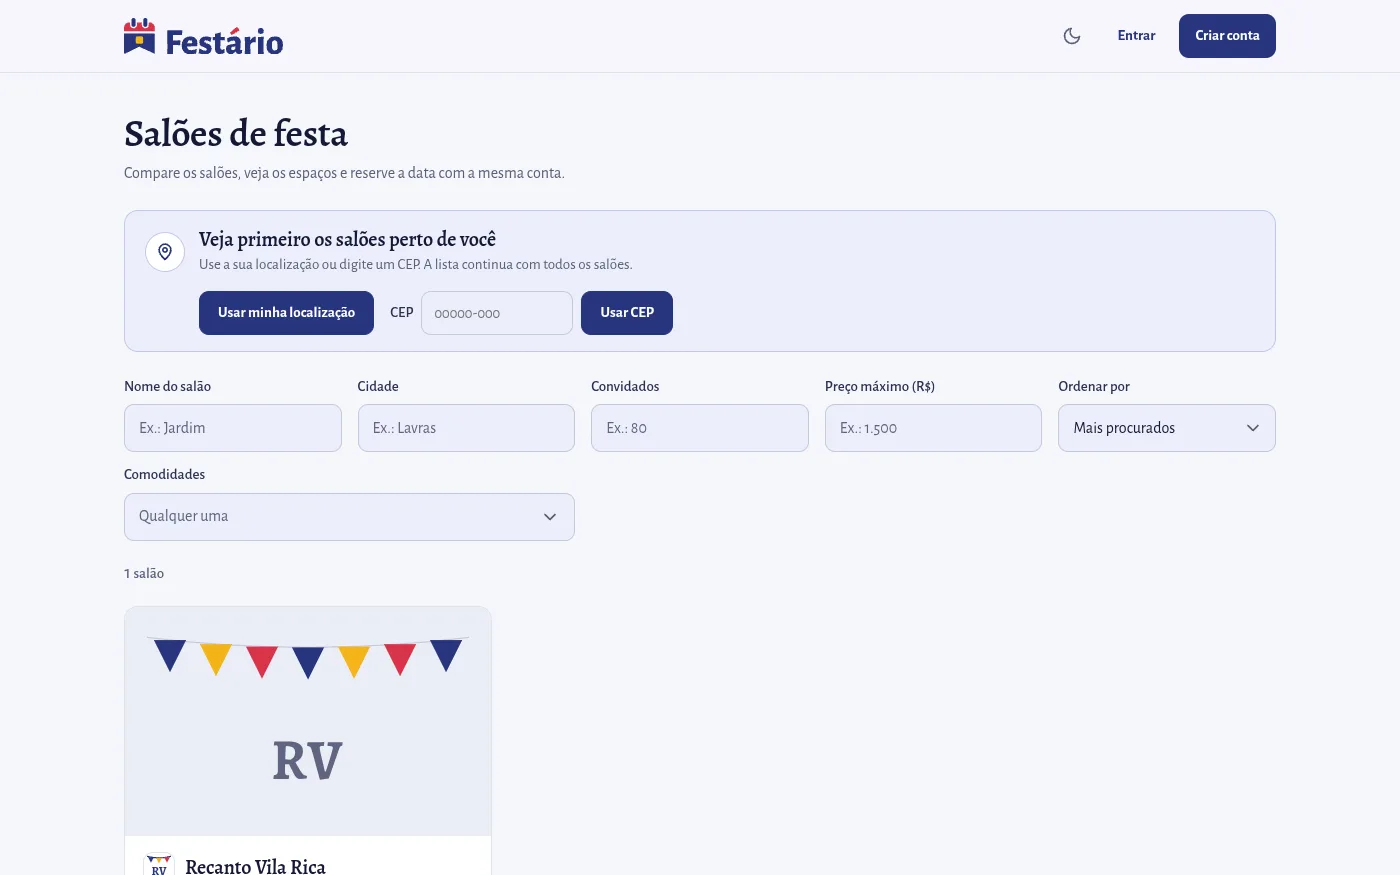Image resolution: width=1400 pixels, height=875 pixels.
Task: Open the Mais procurados sort select
Action: [x=1167, y=428]
